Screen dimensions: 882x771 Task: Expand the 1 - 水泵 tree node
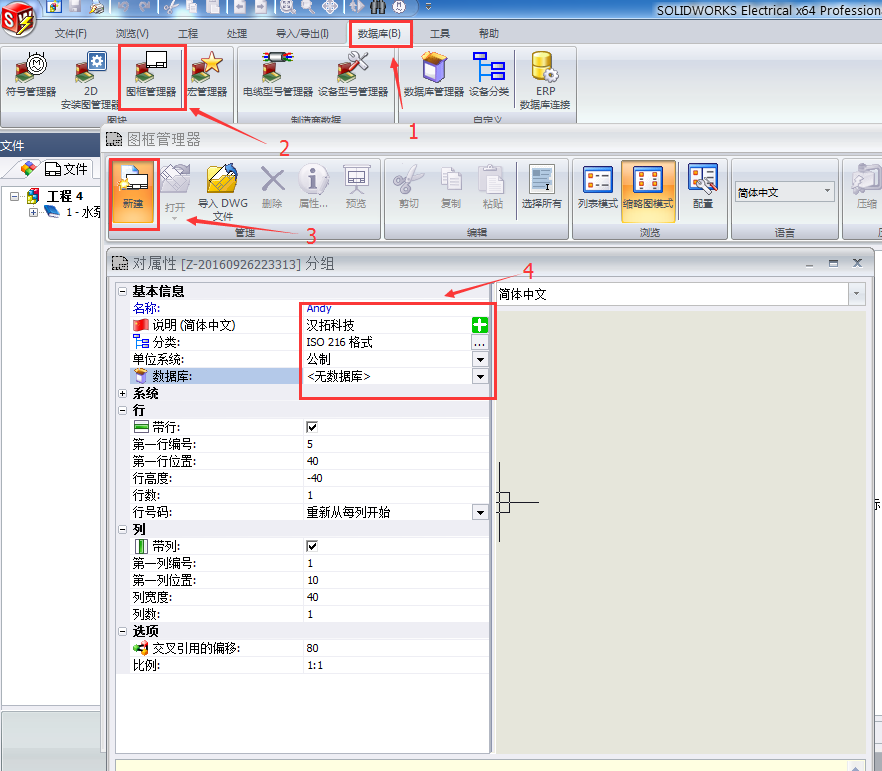[33, 213]
